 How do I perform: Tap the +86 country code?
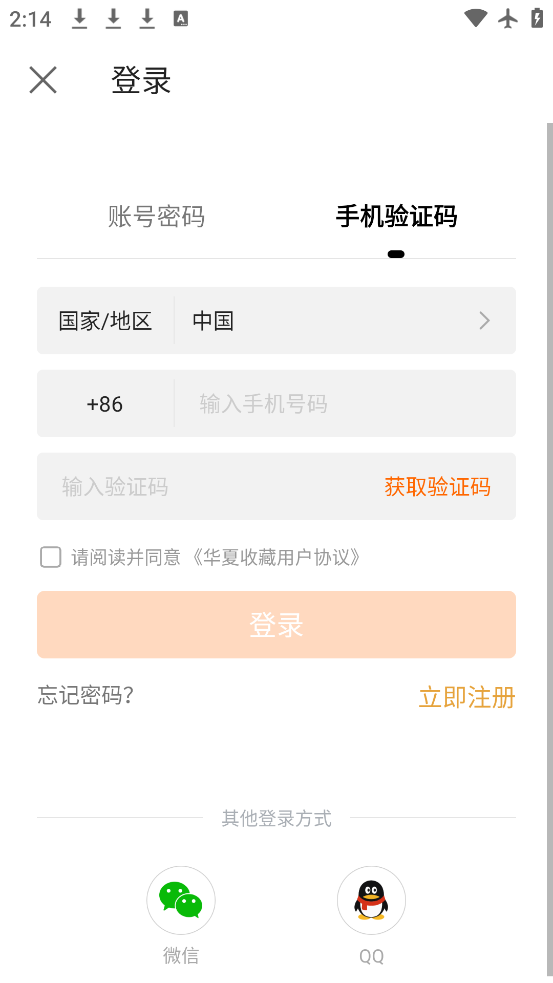105,404
